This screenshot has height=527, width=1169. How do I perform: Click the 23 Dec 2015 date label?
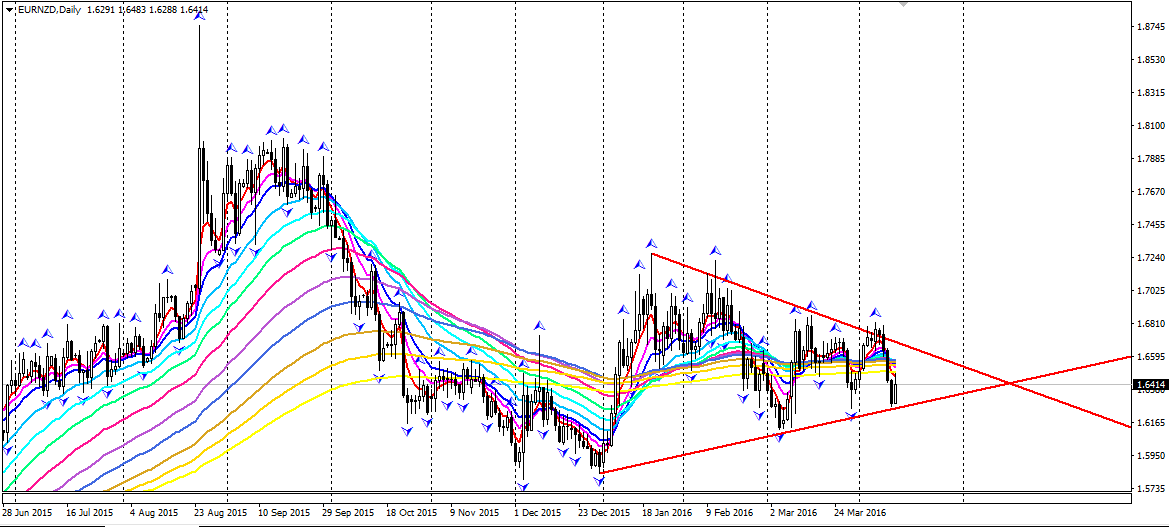click(604, 514)
